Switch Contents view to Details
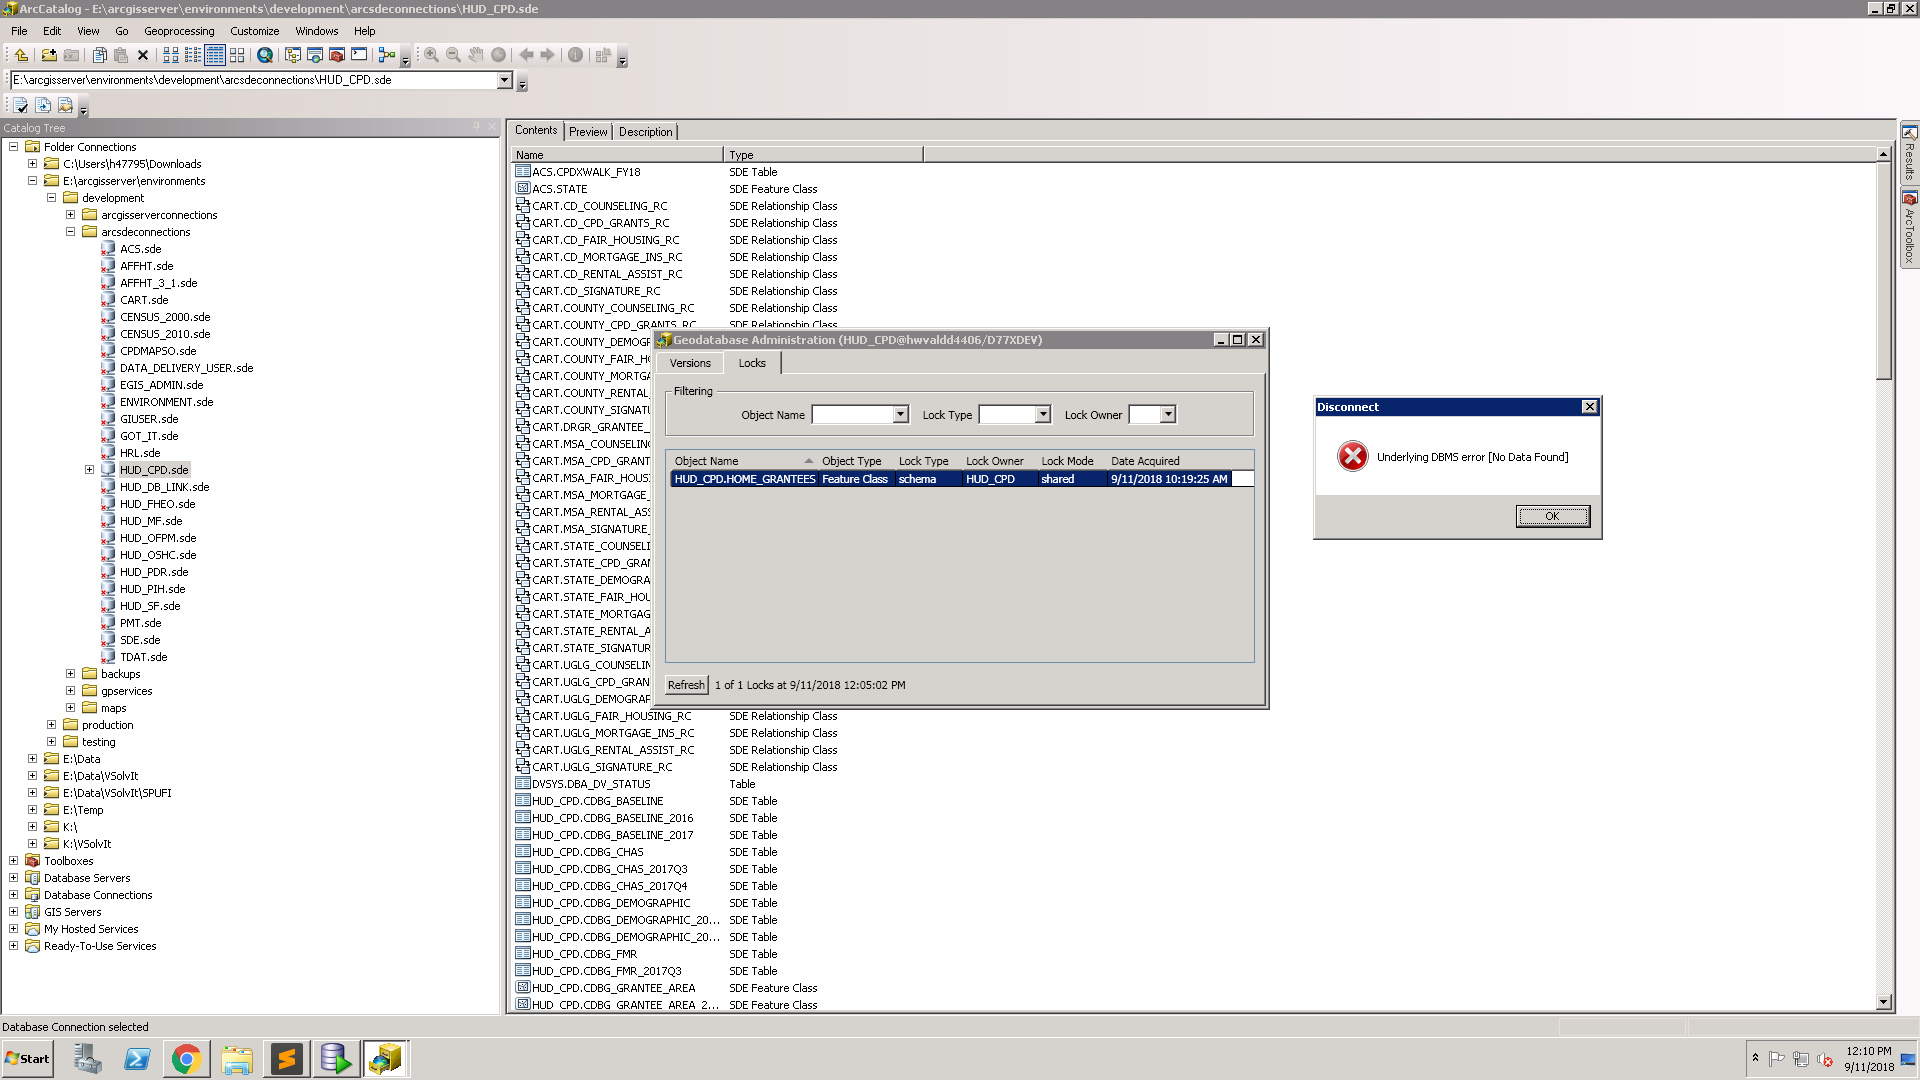Screen dimensions: 1920x1080 tap(215, 56)
